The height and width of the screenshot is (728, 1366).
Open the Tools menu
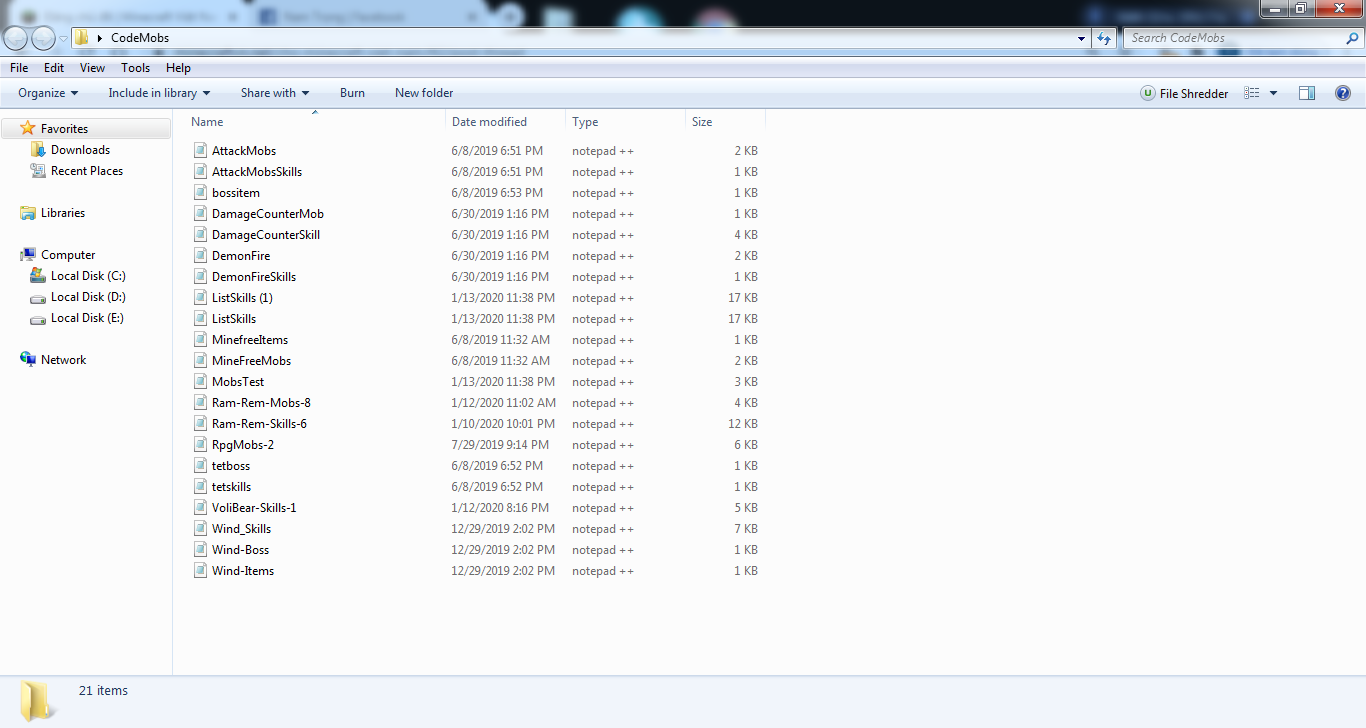pos(136,68)
